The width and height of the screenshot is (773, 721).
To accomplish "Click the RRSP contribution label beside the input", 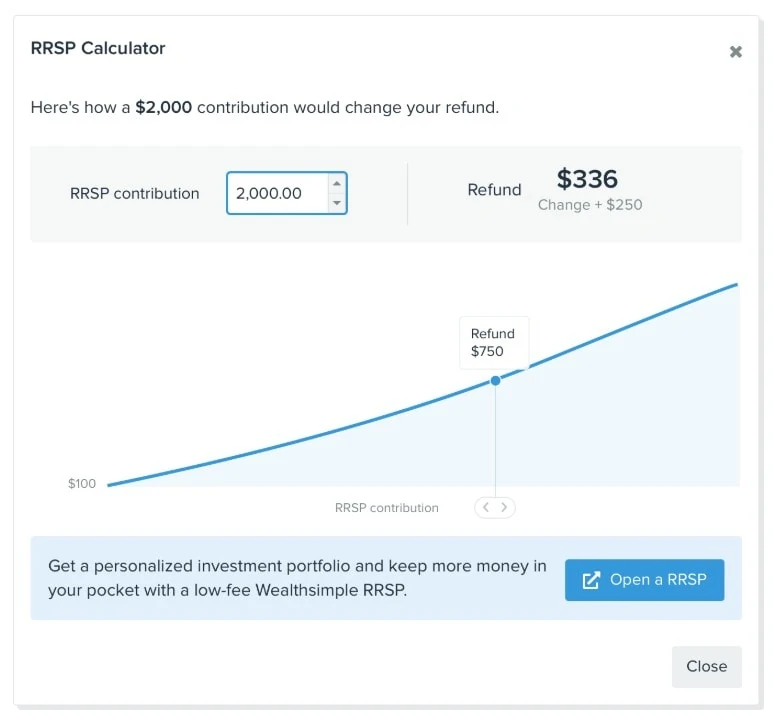I will (134, 194).
